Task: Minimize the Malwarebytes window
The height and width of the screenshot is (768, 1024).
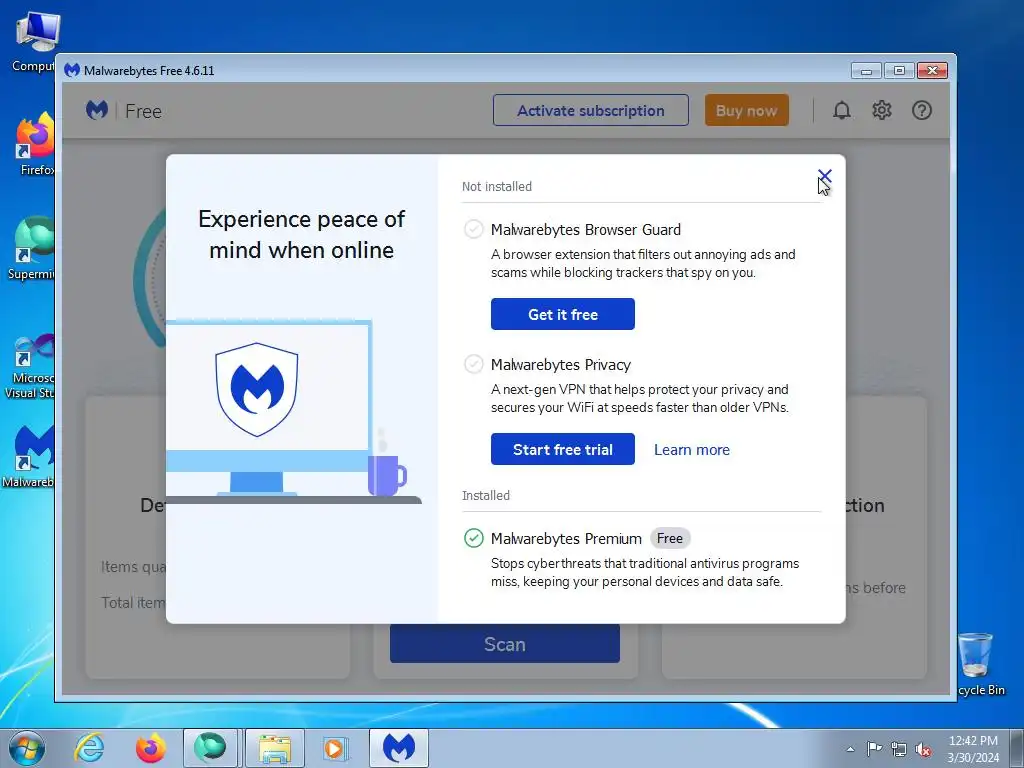Action: [x=866, y=71]
